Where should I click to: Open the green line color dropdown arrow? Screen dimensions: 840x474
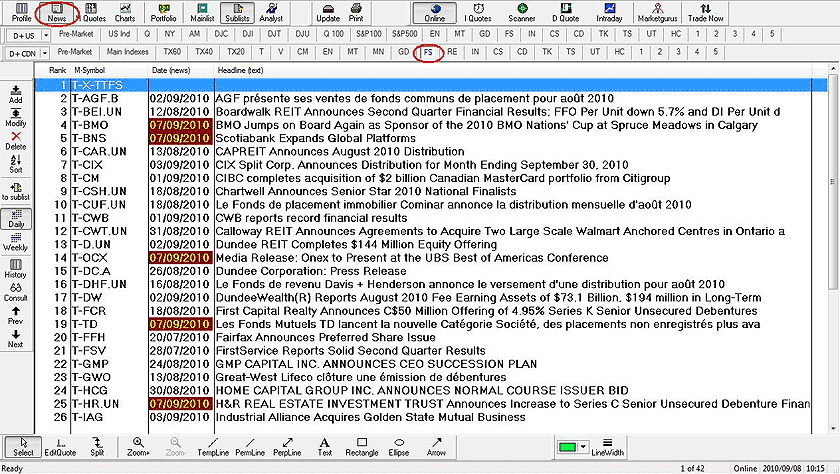click(x=581, y=444)
